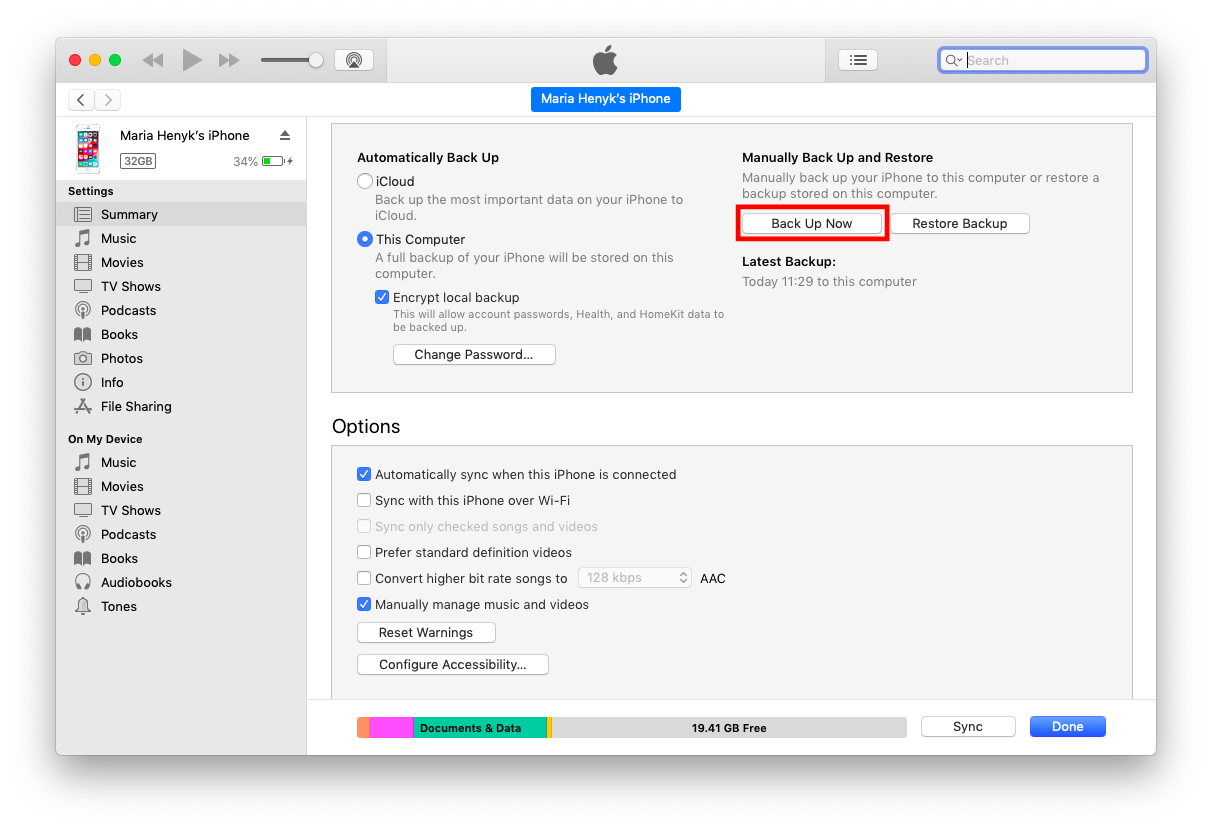Open Summary in Settings sidebar

click(181, 214)
